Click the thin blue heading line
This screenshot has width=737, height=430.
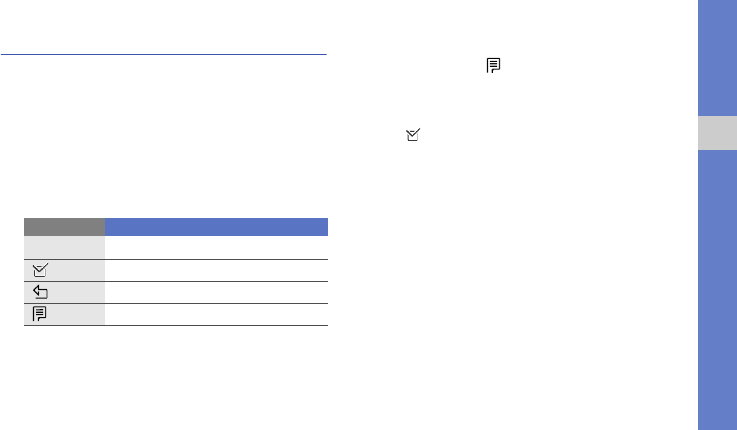point(164,54)
